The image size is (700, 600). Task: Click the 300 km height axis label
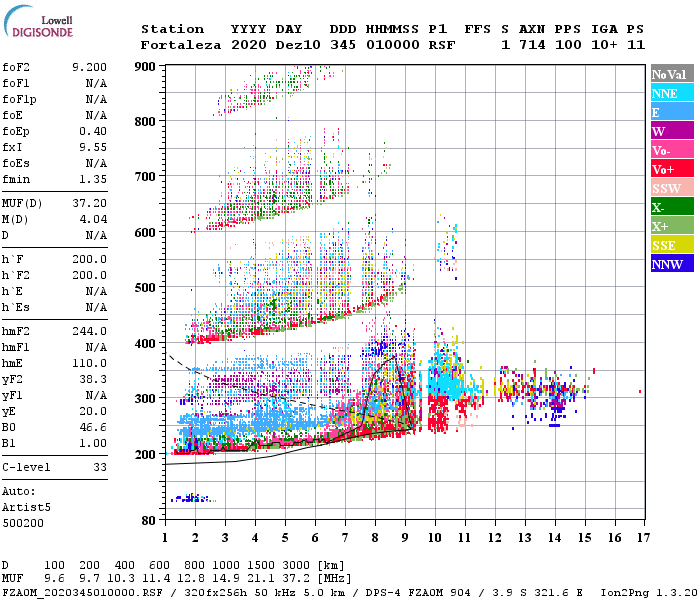tap(145, 398)
